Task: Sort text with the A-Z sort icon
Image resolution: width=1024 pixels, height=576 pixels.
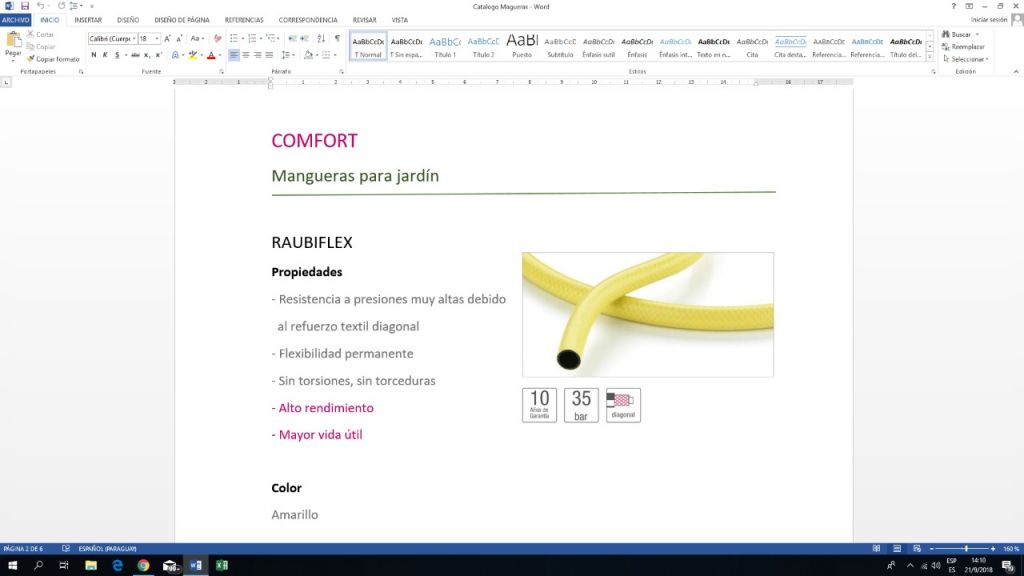Action: 321,39
